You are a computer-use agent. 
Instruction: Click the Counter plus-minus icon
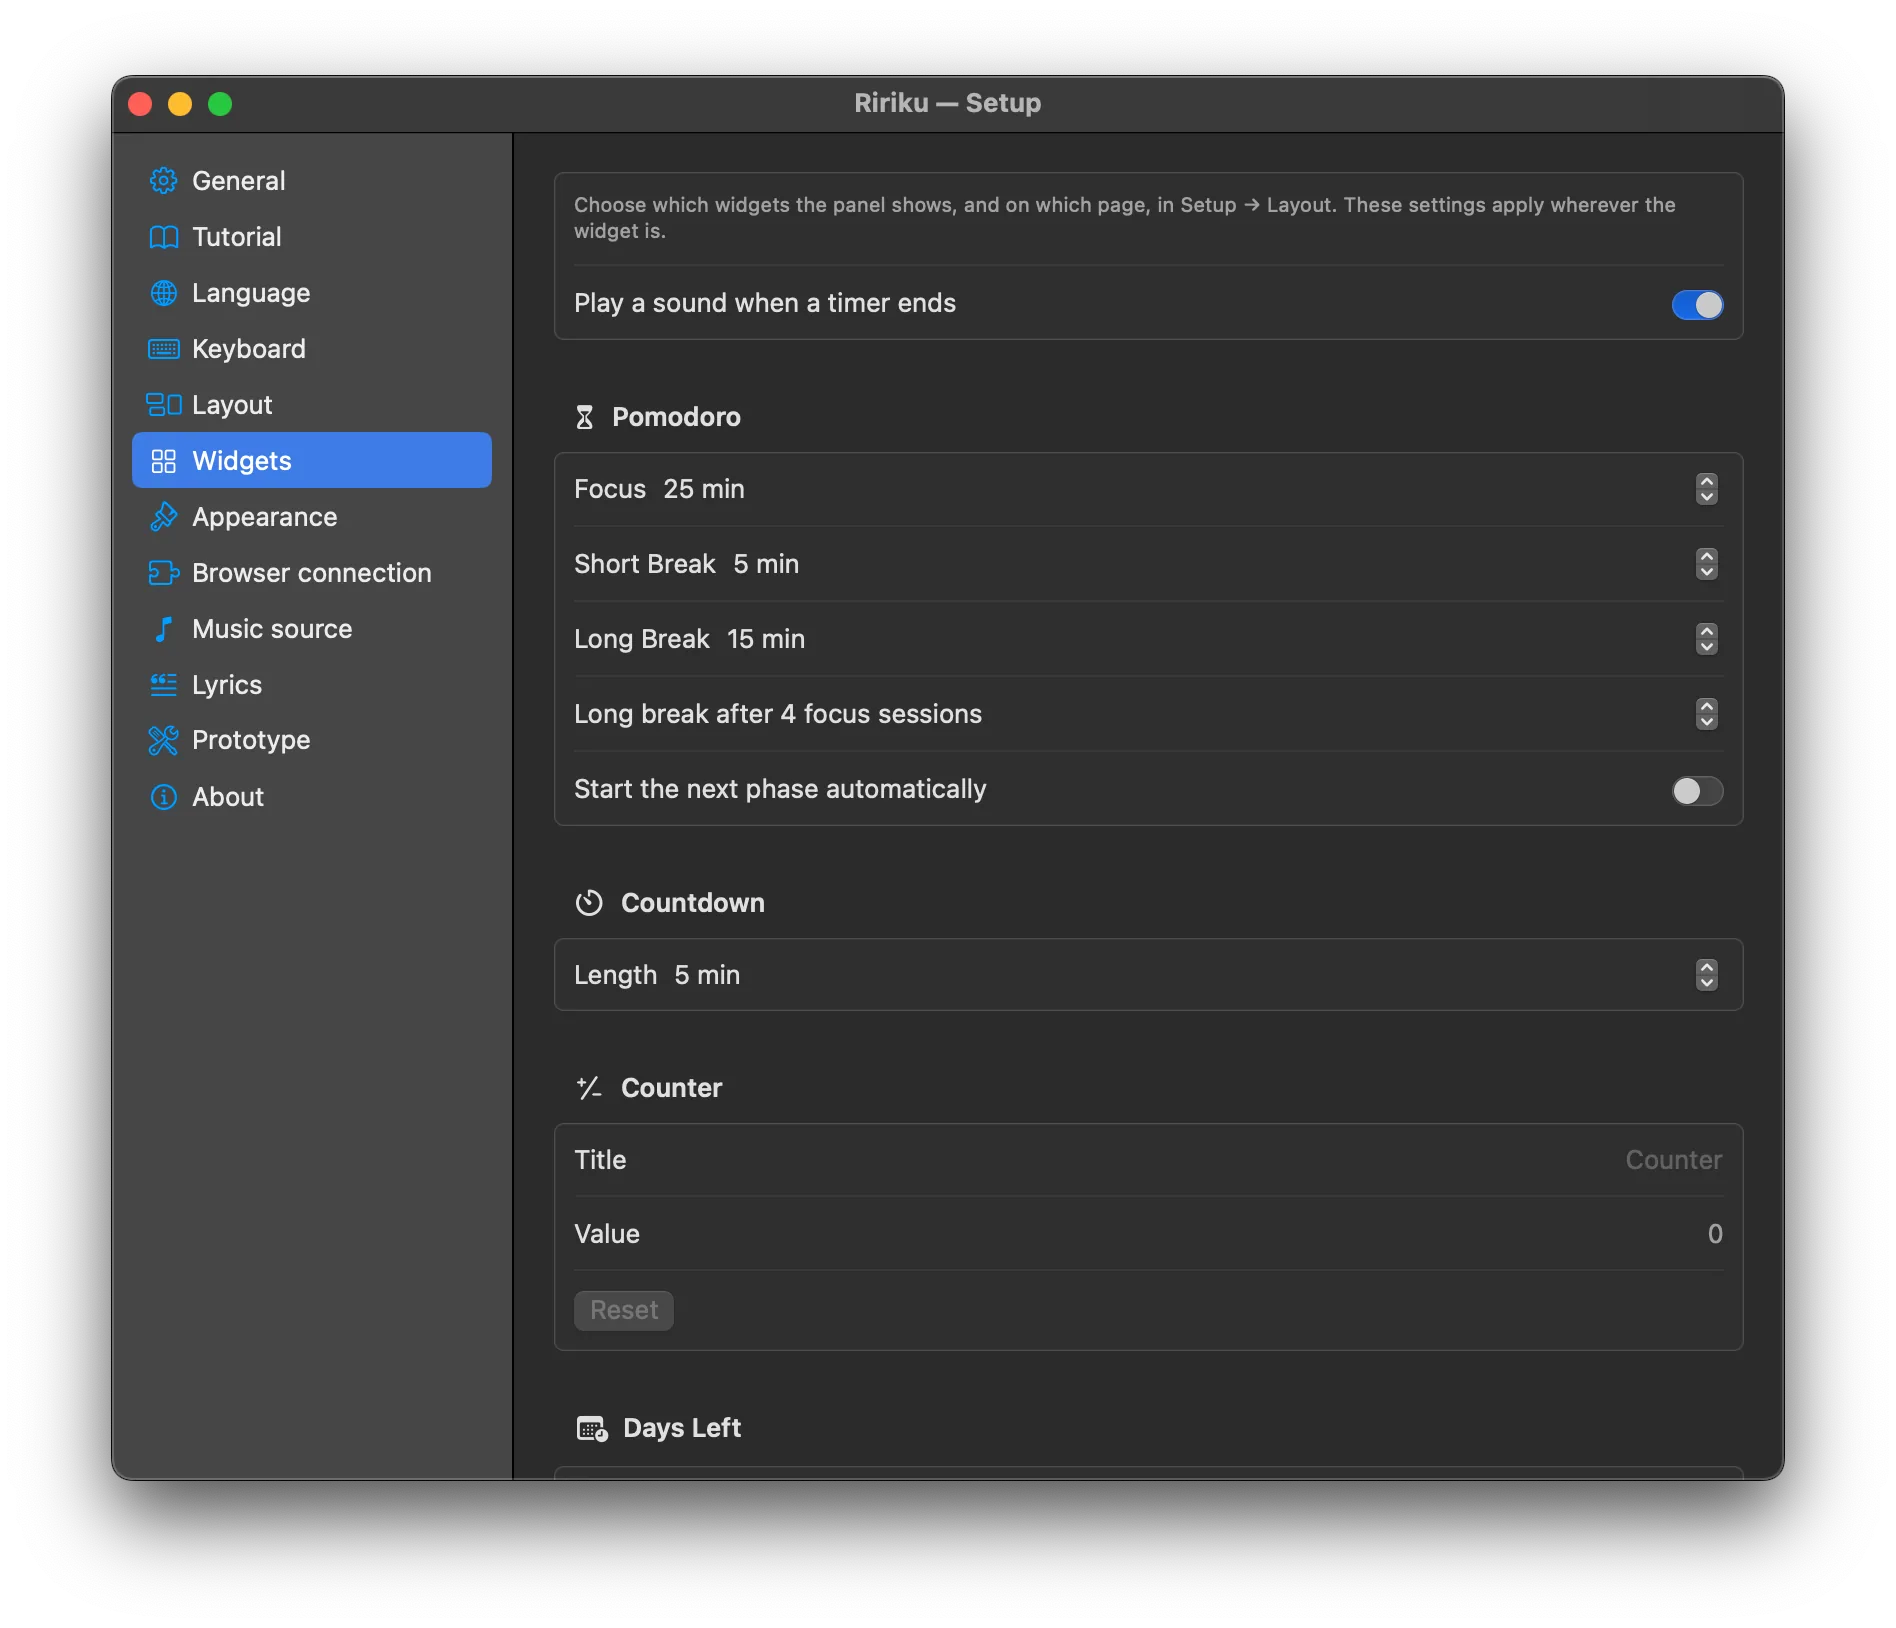click(589, 1088)
